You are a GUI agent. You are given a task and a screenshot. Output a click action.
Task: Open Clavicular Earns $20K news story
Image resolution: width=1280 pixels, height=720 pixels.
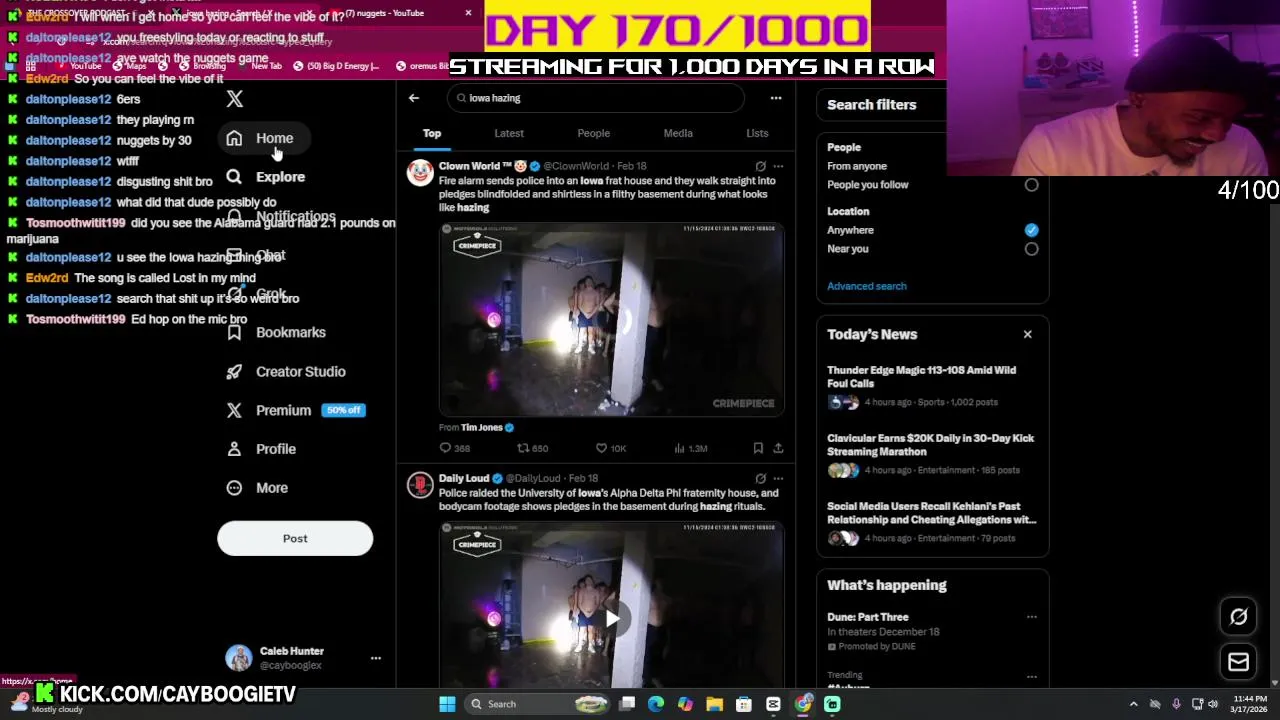(932, 453)
